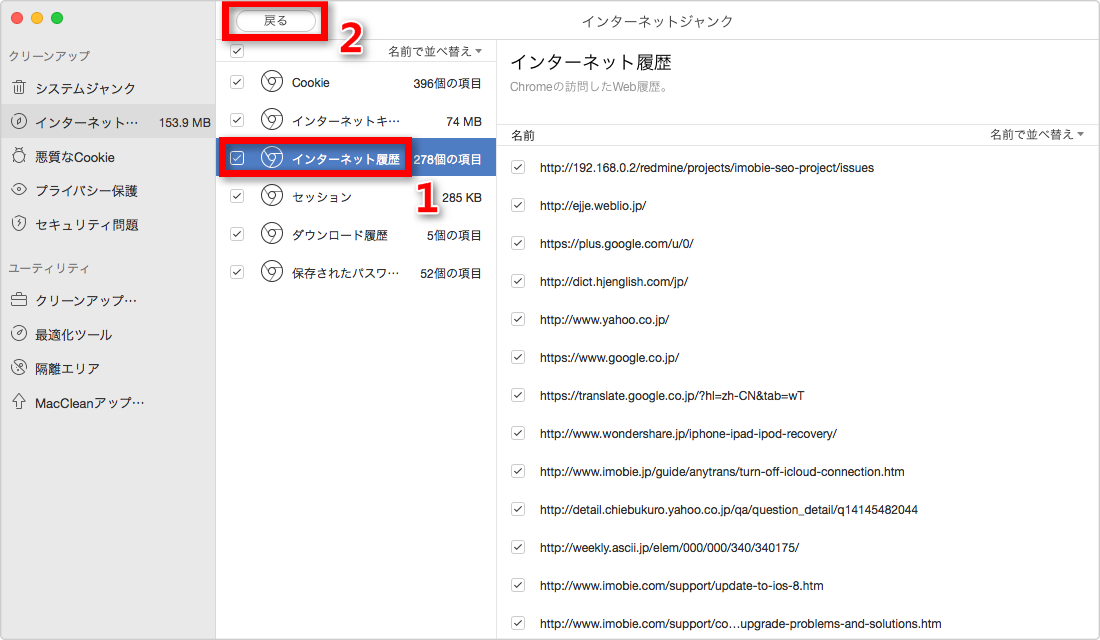This screenshot has width=1100, height=640.
Task: Open システムジャンク in sidebar
Action: point(108,88)
